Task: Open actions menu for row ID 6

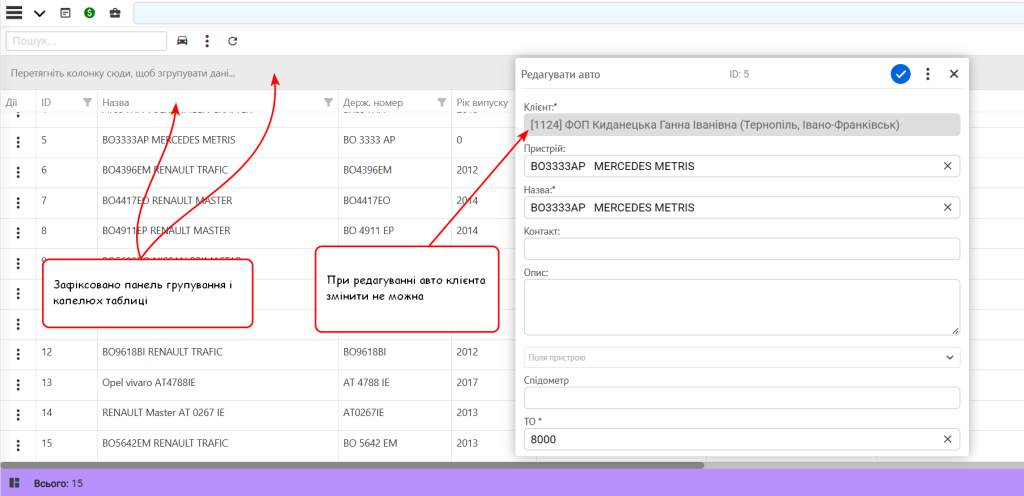Action: (x=18, y=172)
